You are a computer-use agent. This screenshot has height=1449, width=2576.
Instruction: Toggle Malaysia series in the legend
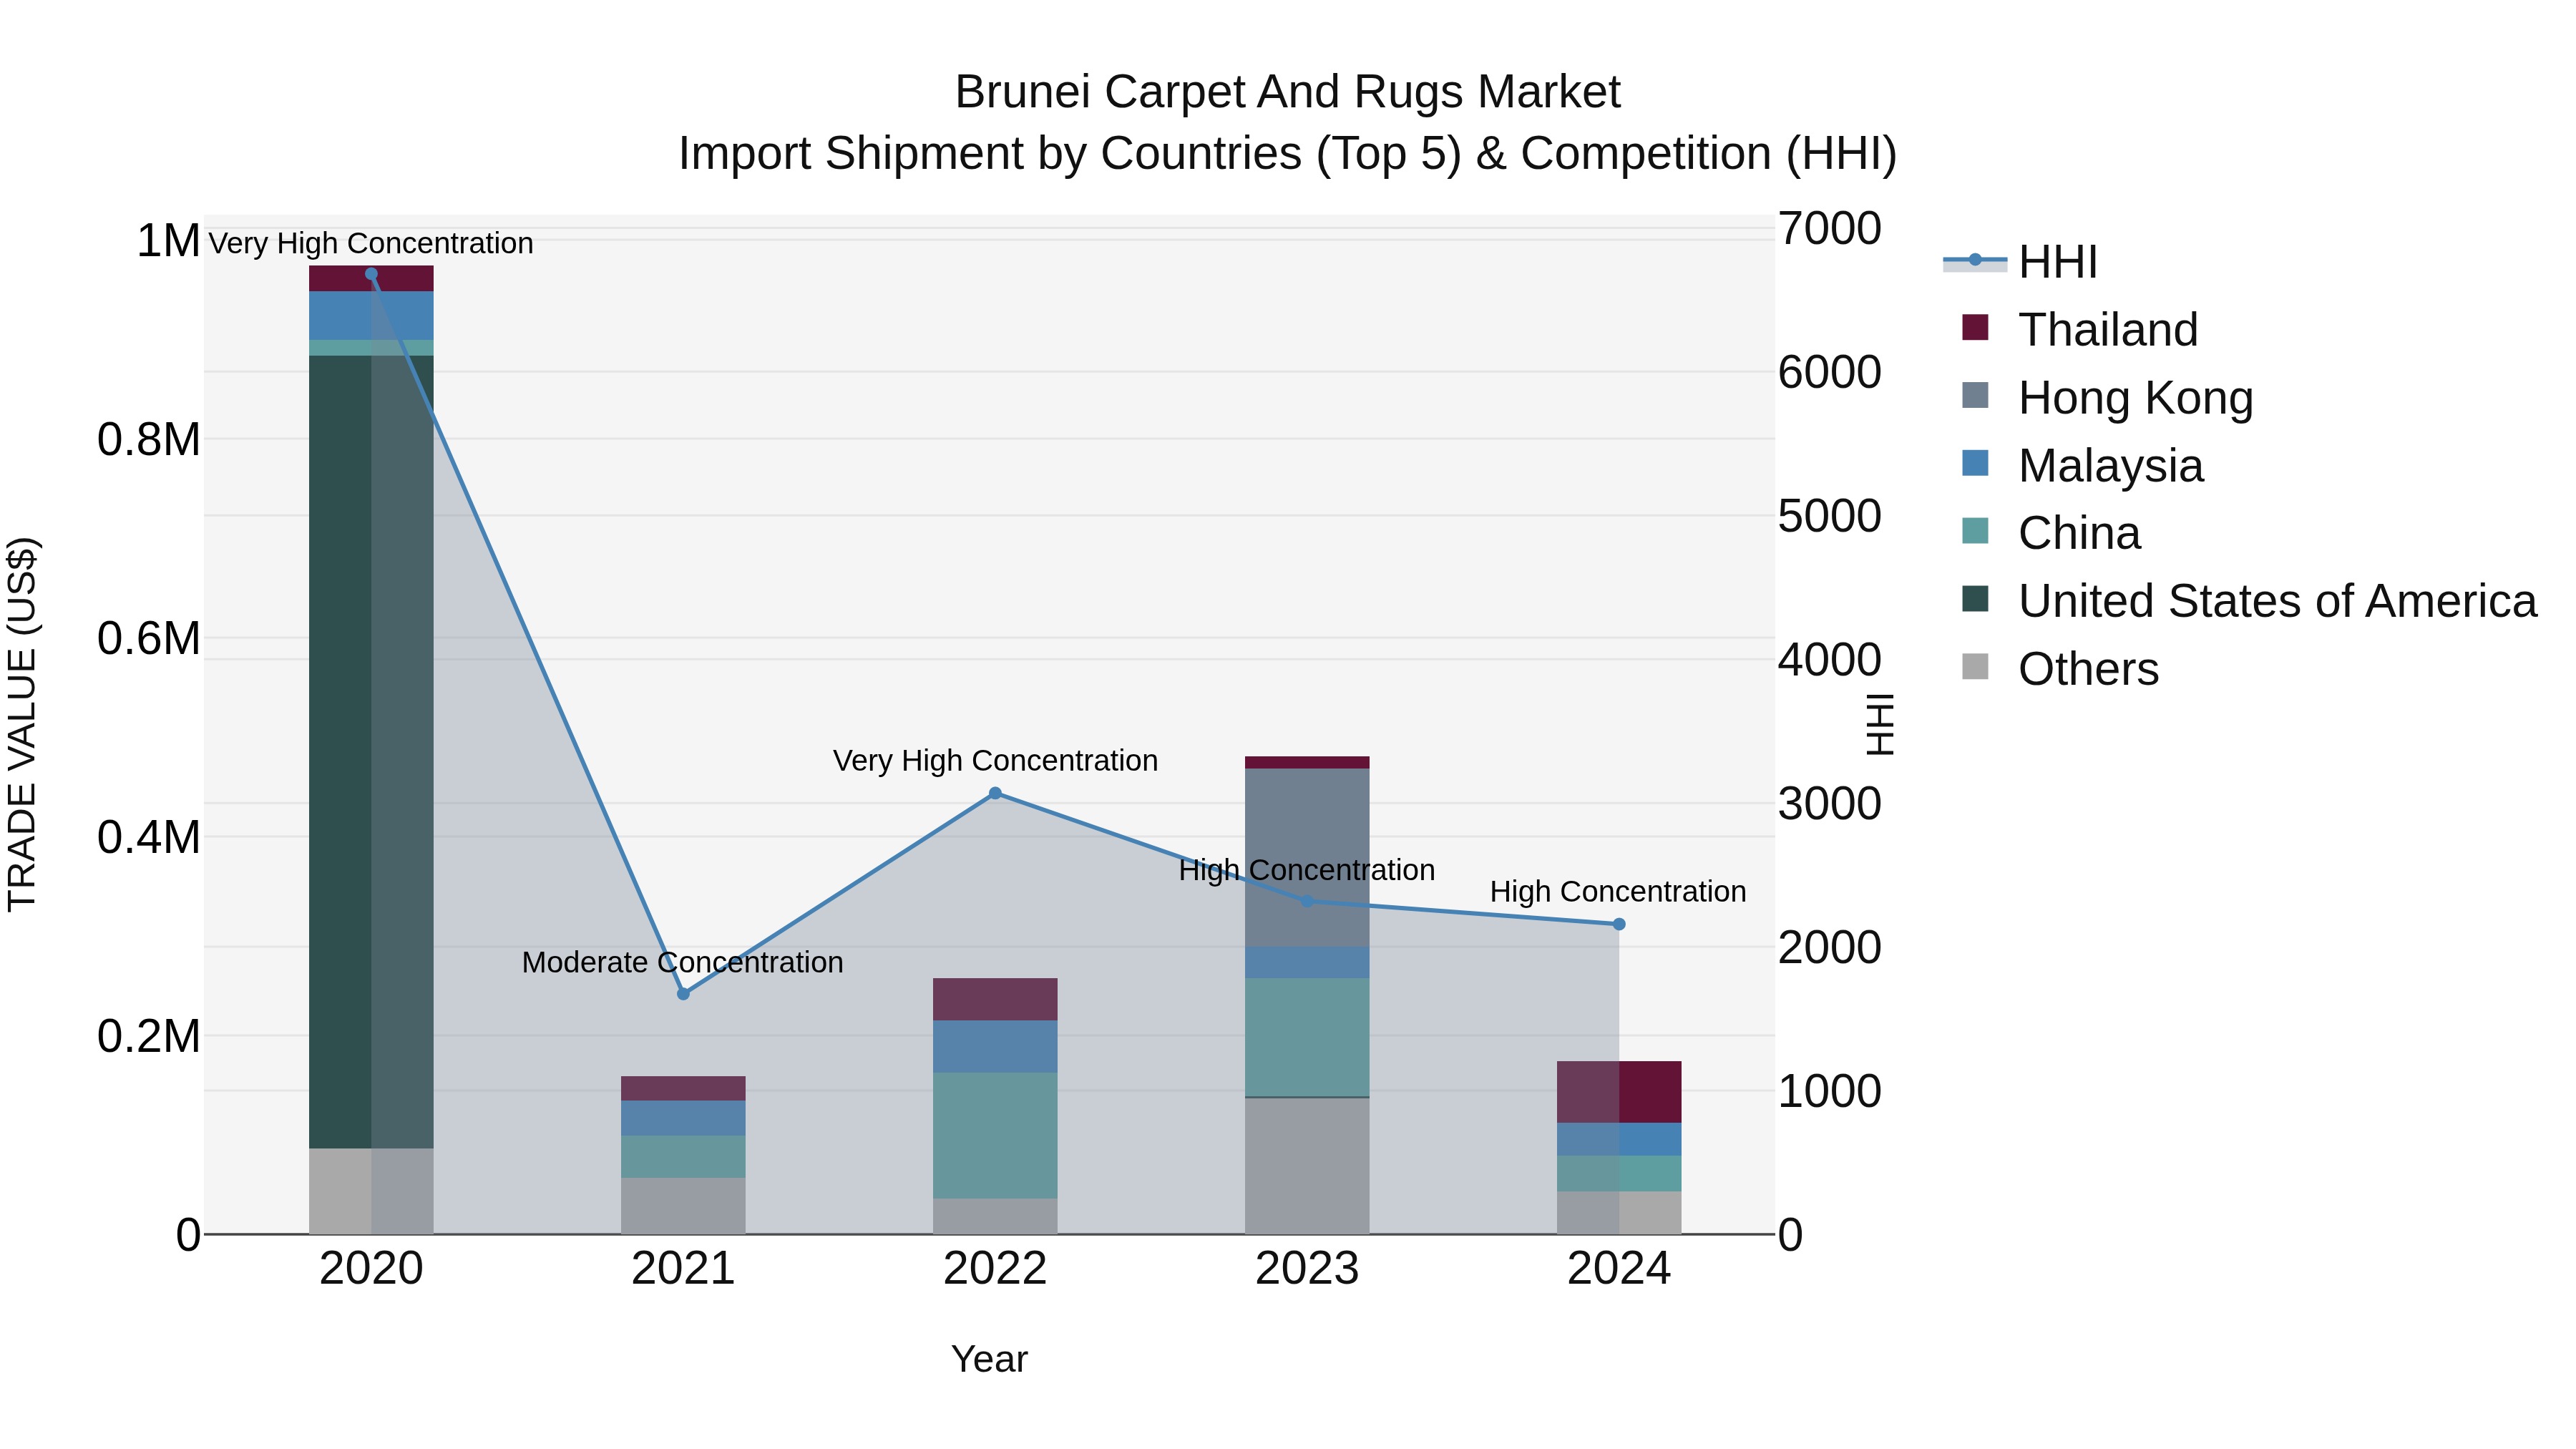click(2083, 465)
